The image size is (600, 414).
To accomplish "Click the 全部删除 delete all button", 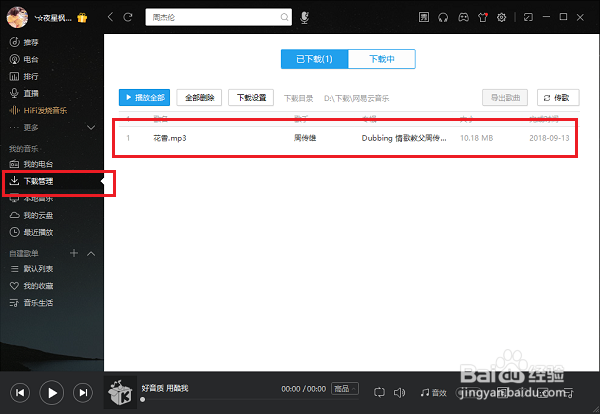I will point(199,98).
